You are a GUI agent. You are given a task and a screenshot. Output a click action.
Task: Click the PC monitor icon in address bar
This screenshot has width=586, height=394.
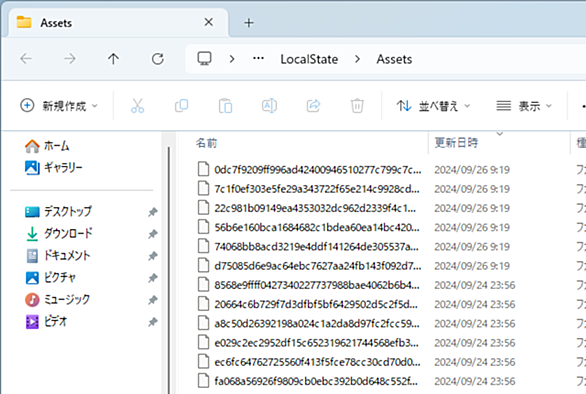point(204,59)
